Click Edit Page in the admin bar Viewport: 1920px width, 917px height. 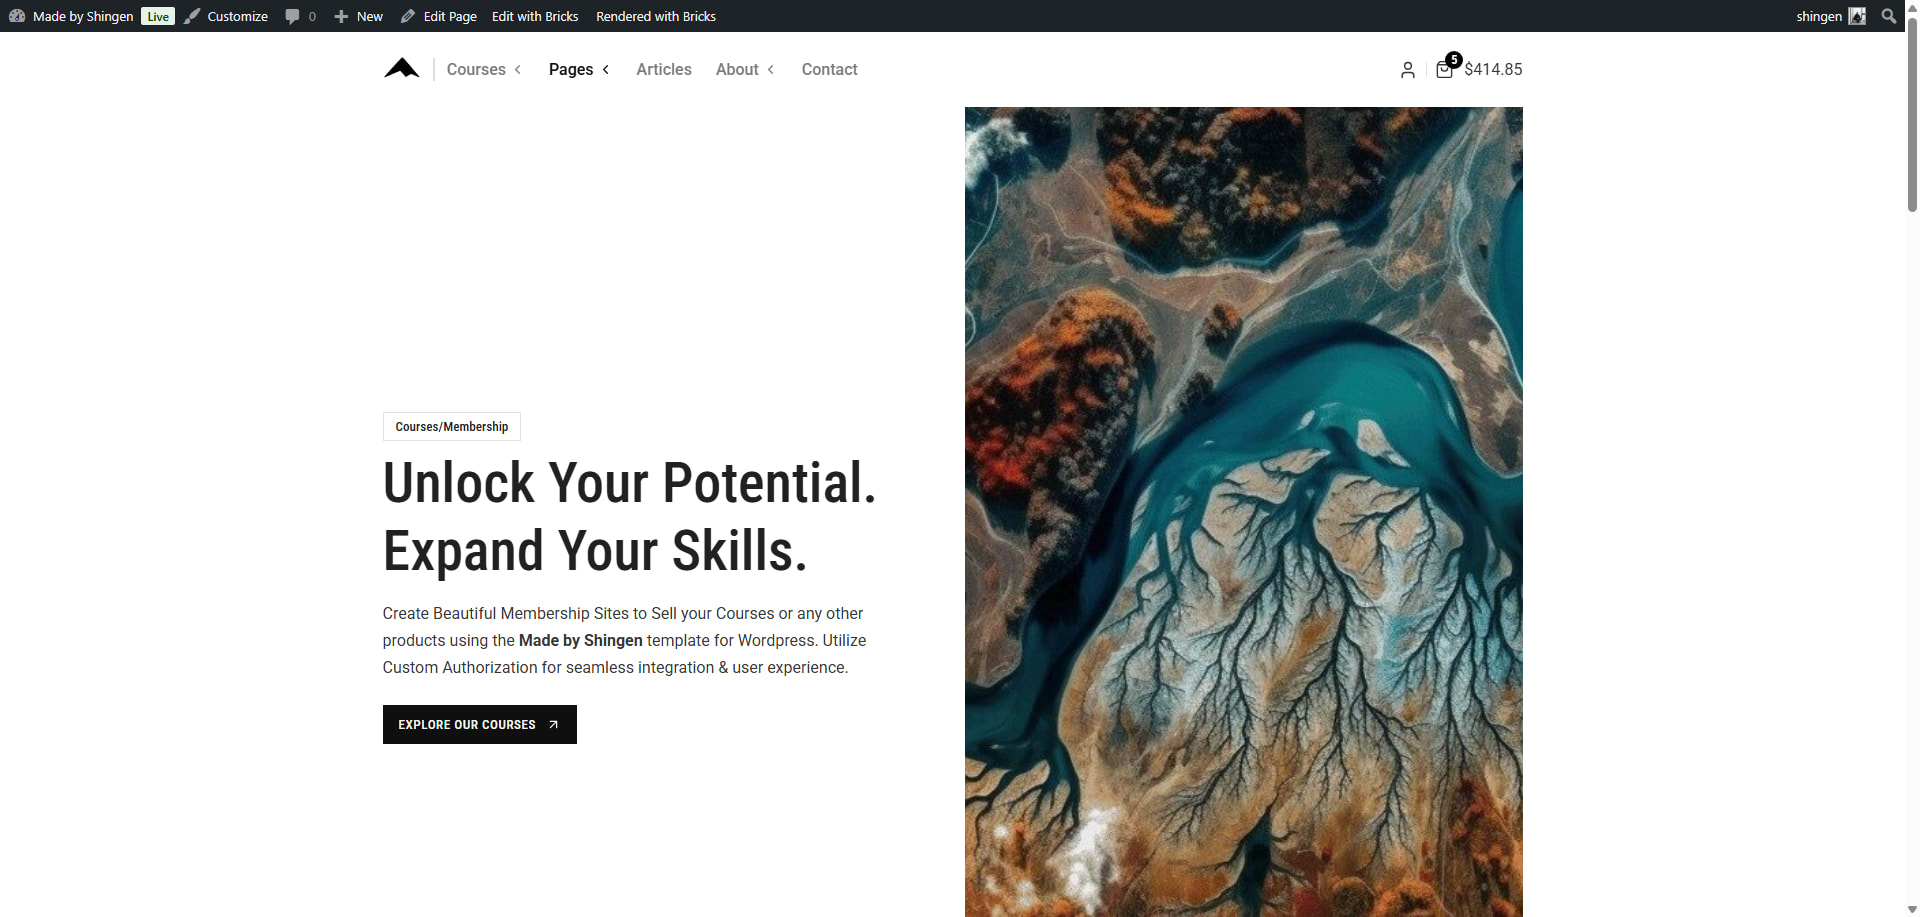click(x=449, y=16)
